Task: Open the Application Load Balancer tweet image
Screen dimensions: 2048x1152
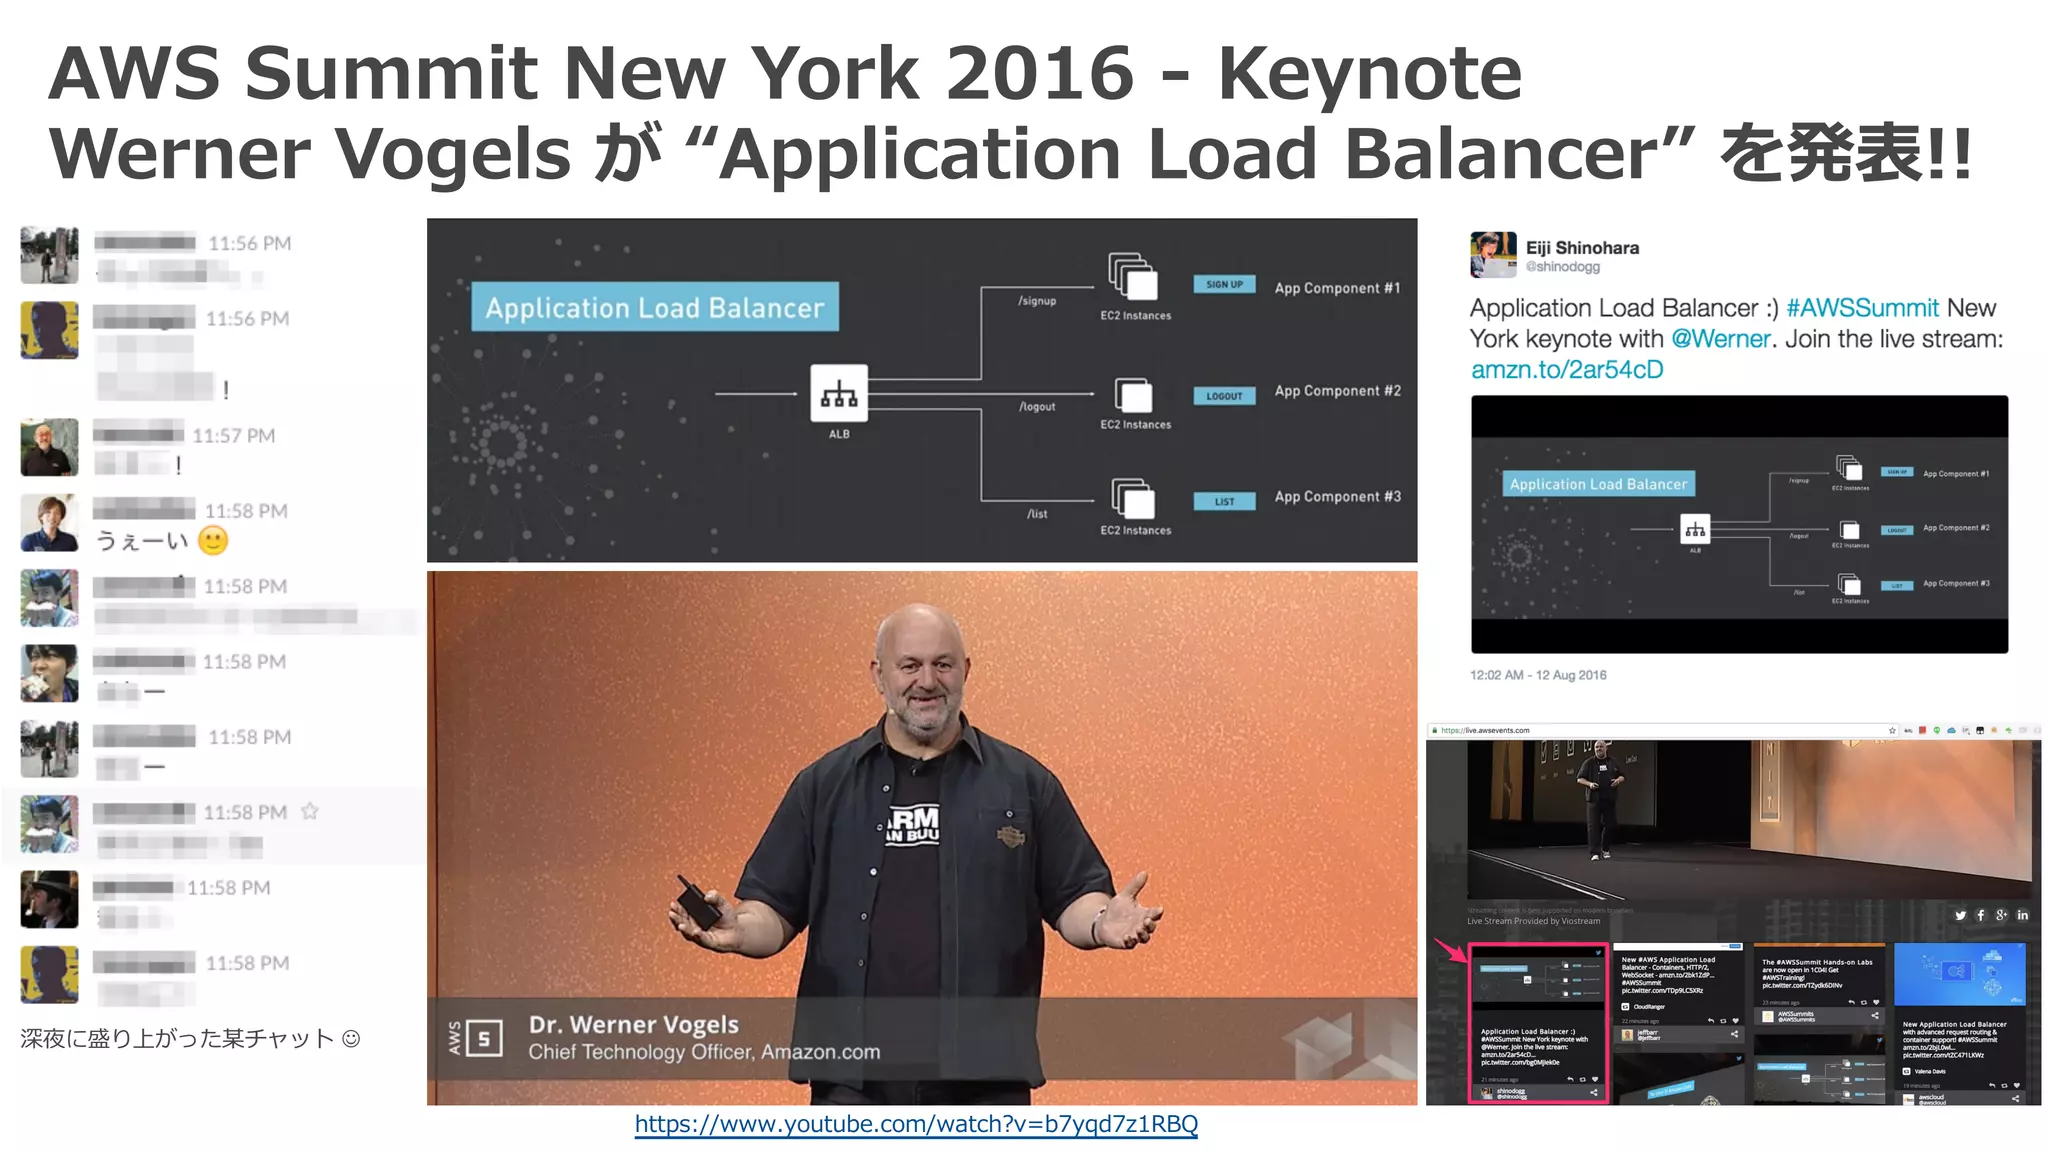Action: pyautogui.click(x=1739, y=524)
